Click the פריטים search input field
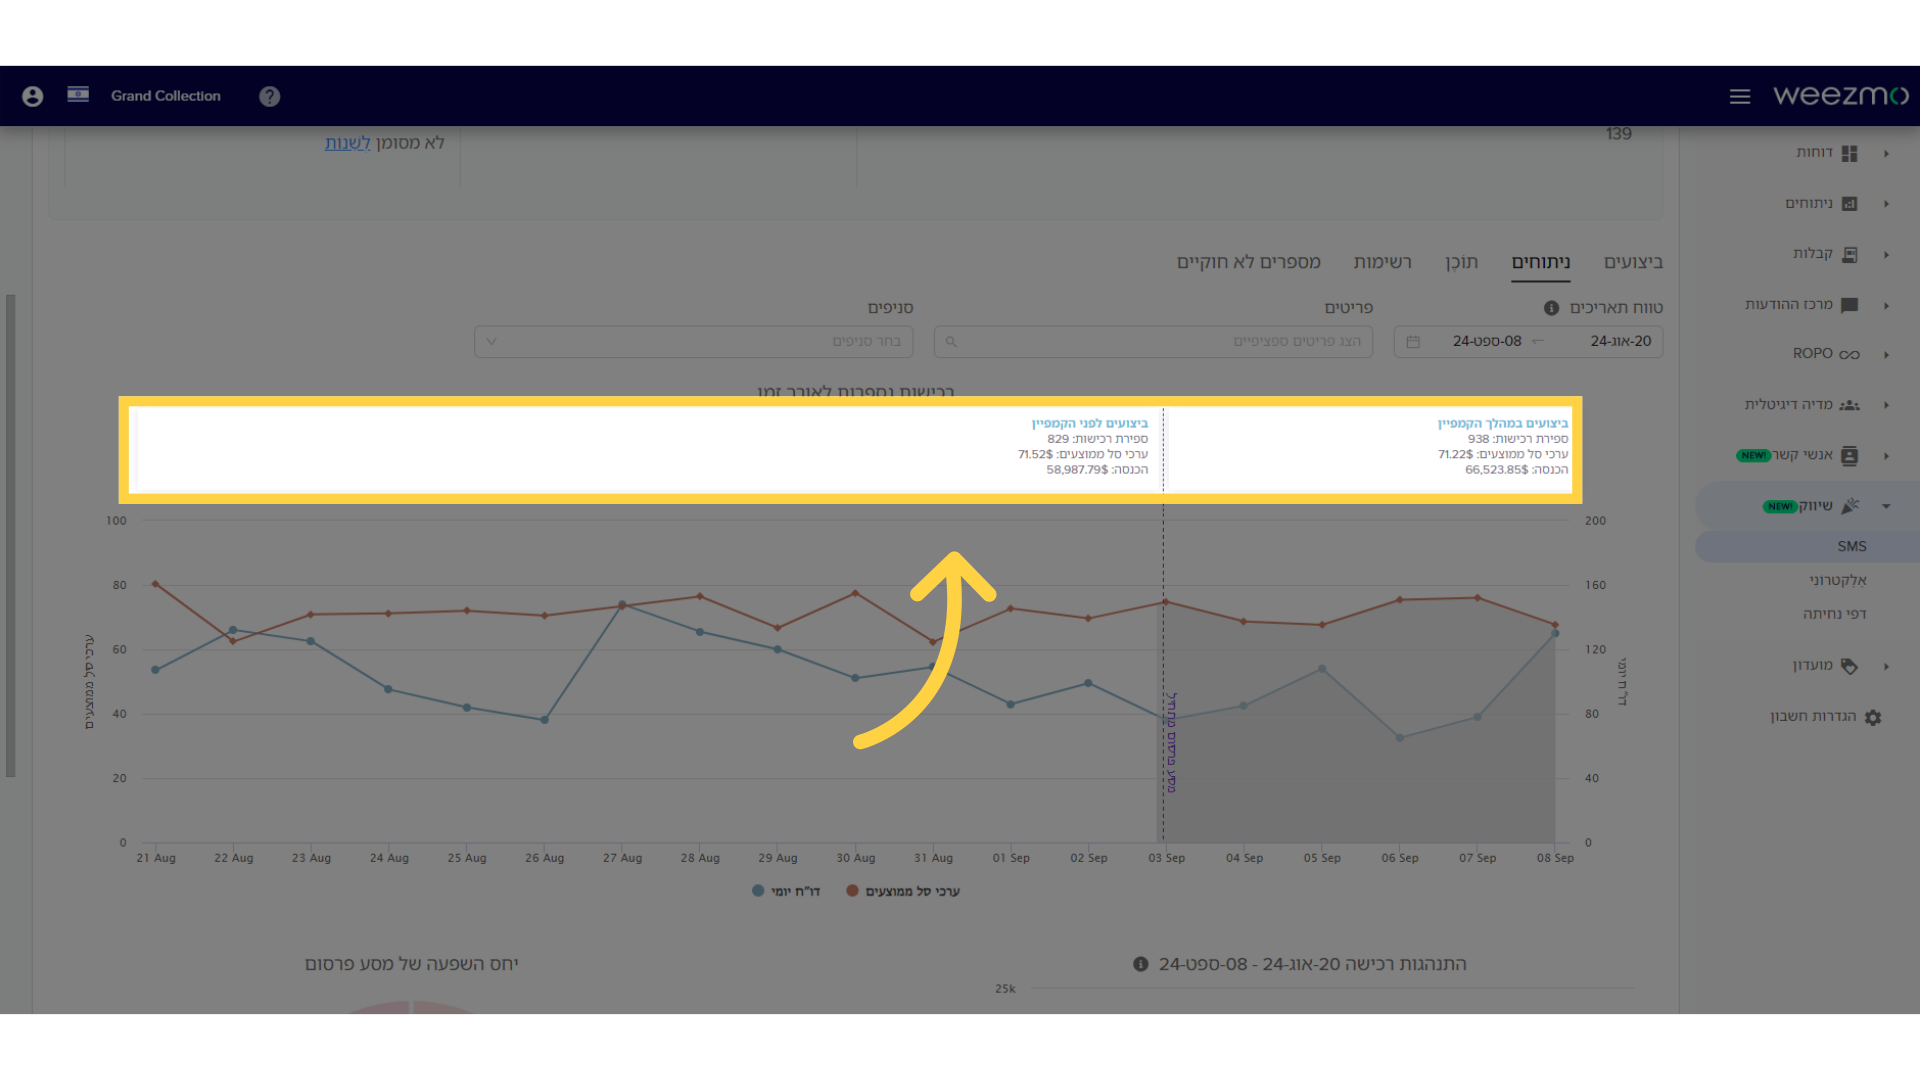This screenshot has width=1920, height=1080. click(x=1153, y=342)
